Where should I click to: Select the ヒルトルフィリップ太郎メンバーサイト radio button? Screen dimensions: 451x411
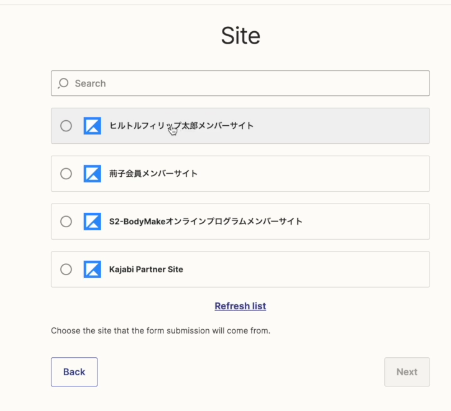[x=66, y=126]
